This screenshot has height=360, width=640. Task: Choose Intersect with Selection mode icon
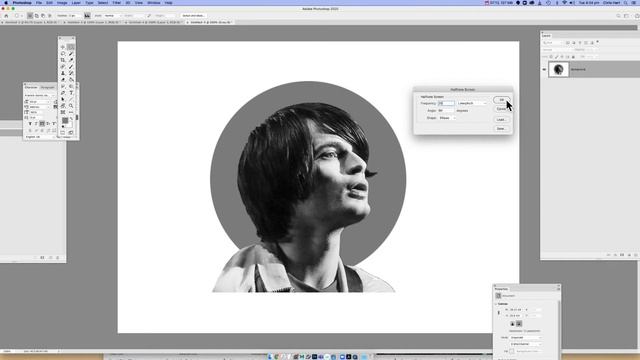click(x=49, y=16)
